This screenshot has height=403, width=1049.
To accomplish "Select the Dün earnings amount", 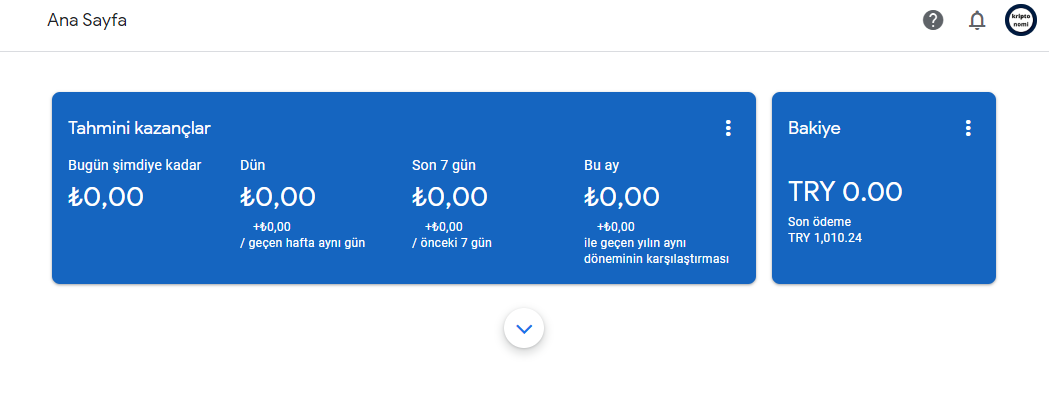I will 278,197.
